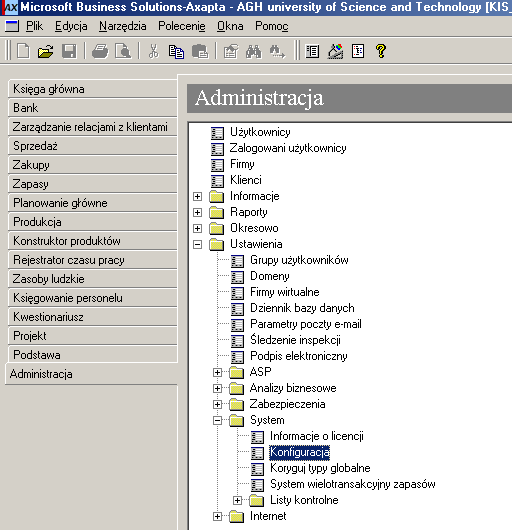
Task: Click the Cut scissors icon
Action: pos(153,51)
